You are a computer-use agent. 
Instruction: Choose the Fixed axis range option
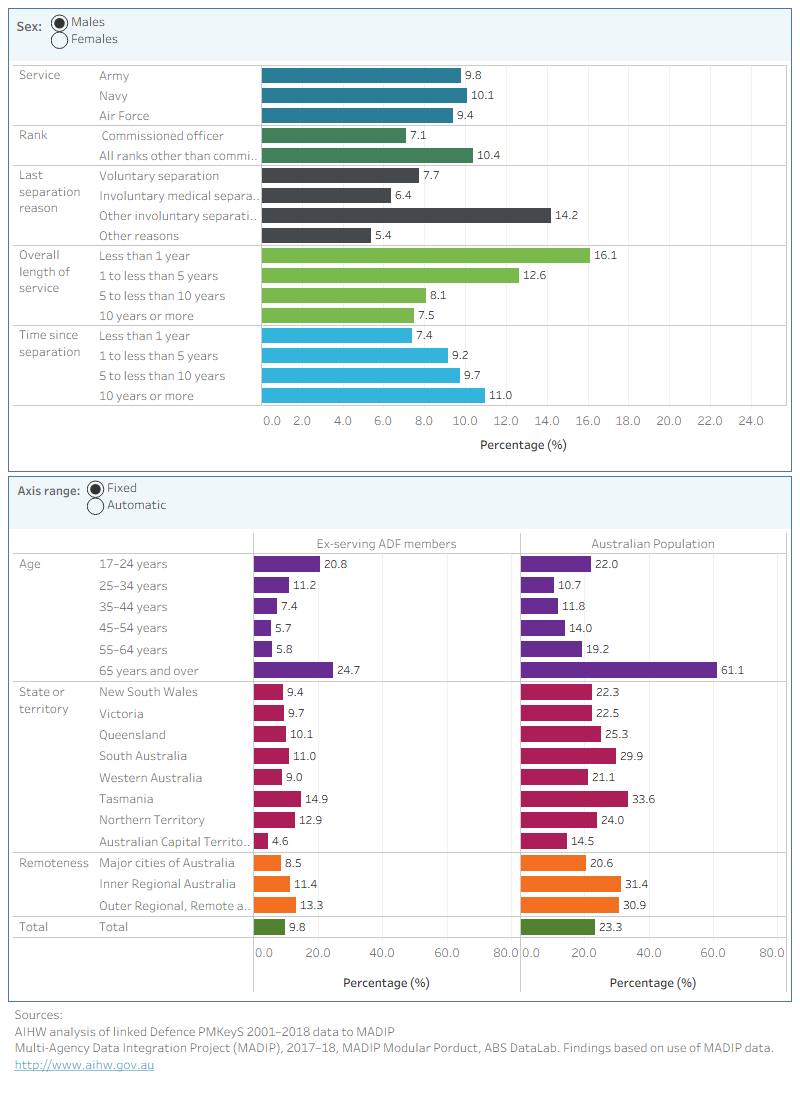[95, 489]
